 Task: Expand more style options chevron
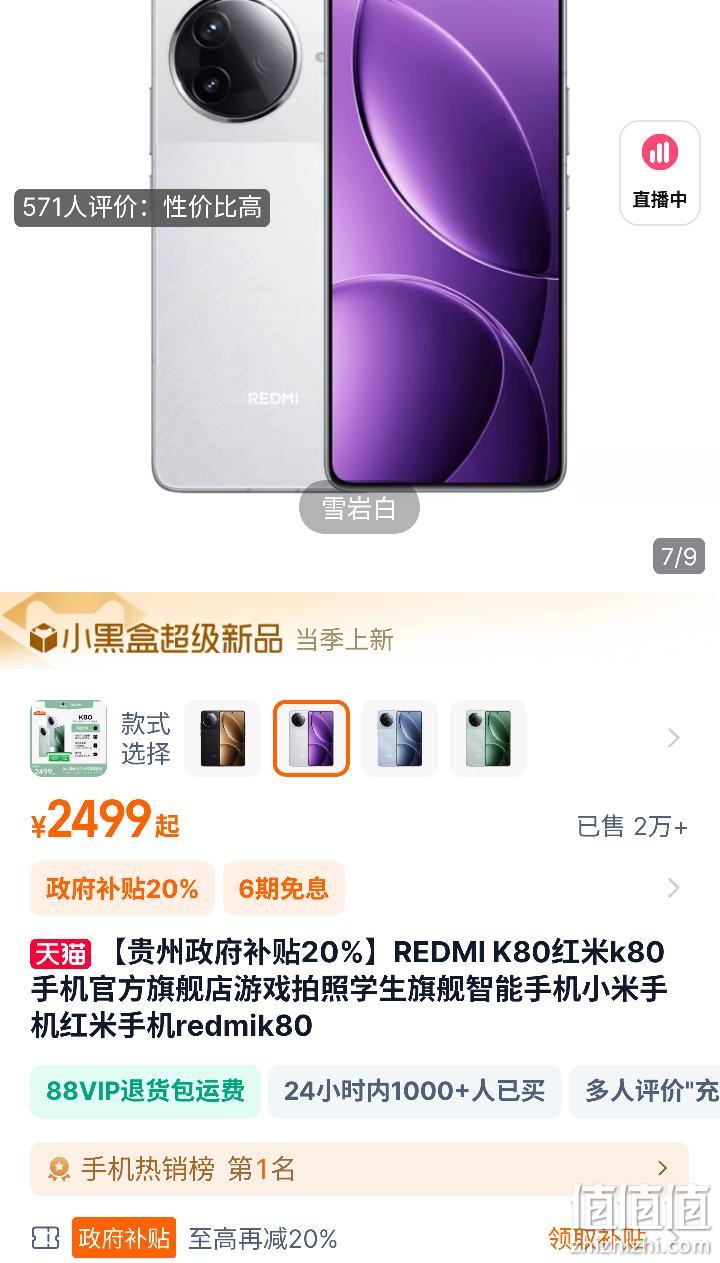coord(673,738)
